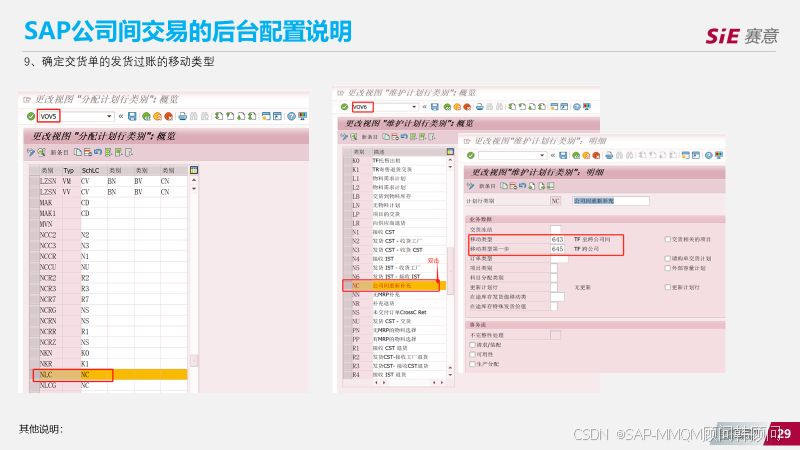Click Help question icon in VOV5 window

(x=291, y=116)
